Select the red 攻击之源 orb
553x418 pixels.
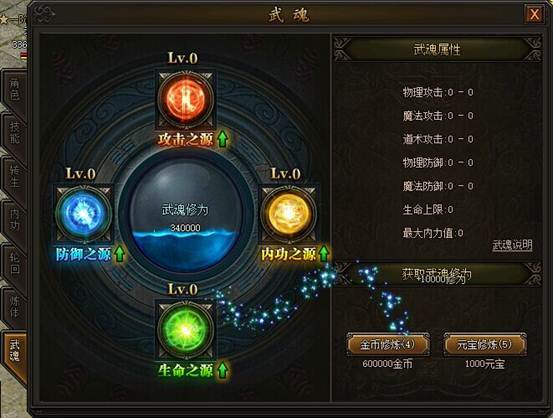(x=185, y=98)
